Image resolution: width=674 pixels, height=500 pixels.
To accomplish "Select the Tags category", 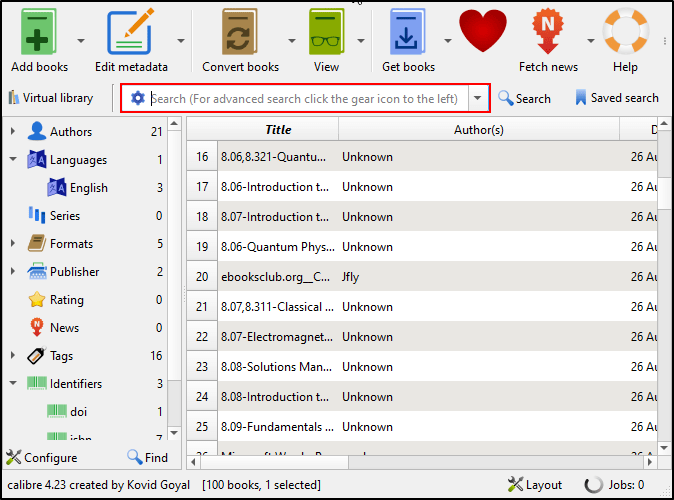I will (x=61, y=356).
